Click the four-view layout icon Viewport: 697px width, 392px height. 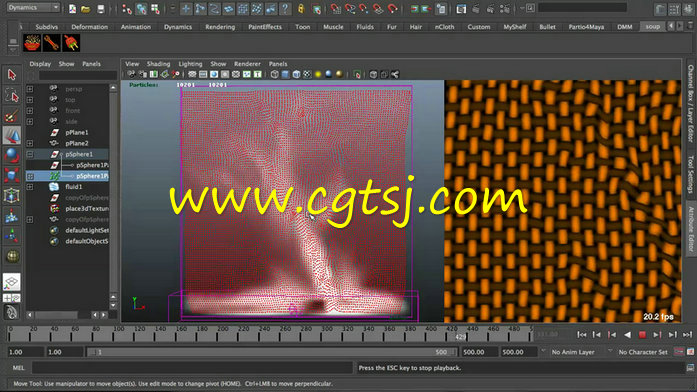point(12,298)
